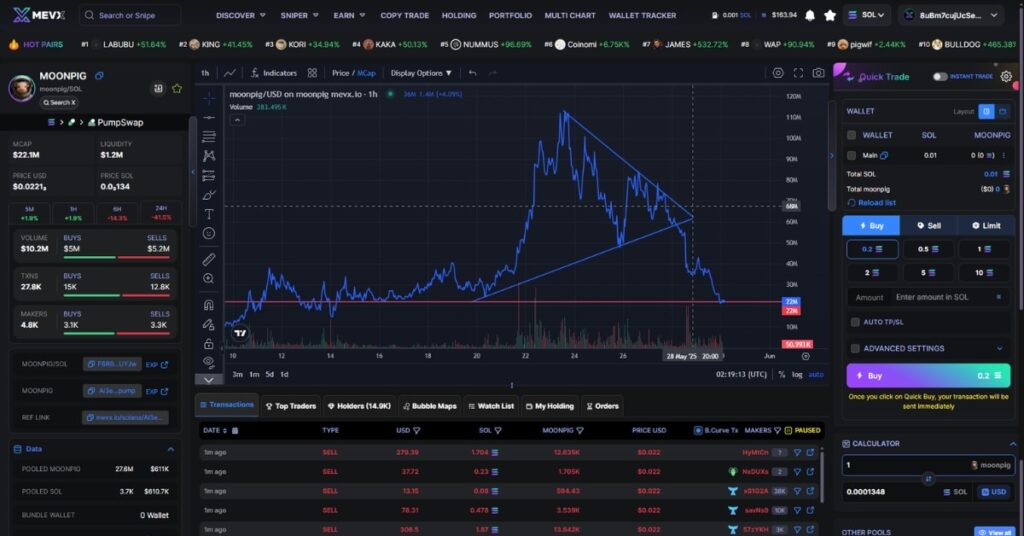This screenshot has height=536, width=1024.
Task: Switch calculator currency to USD
Action: tap(993, 492)
